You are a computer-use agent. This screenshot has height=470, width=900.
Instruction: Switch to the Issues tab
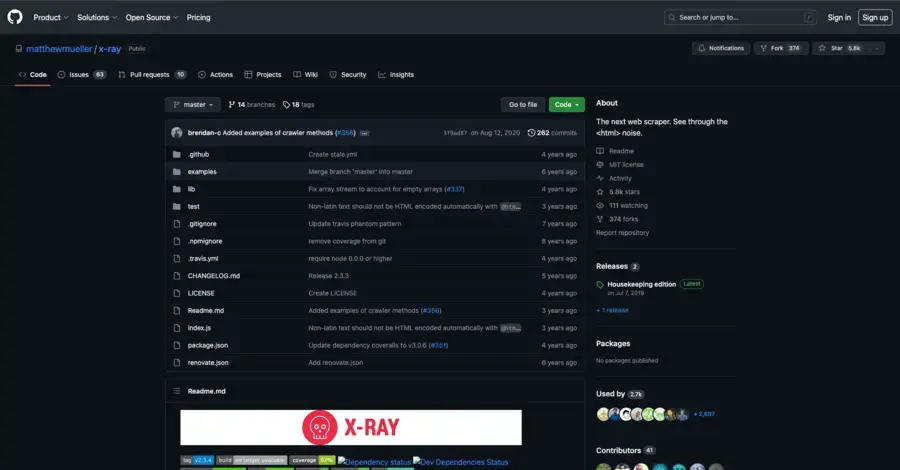(x=82, y=75)
